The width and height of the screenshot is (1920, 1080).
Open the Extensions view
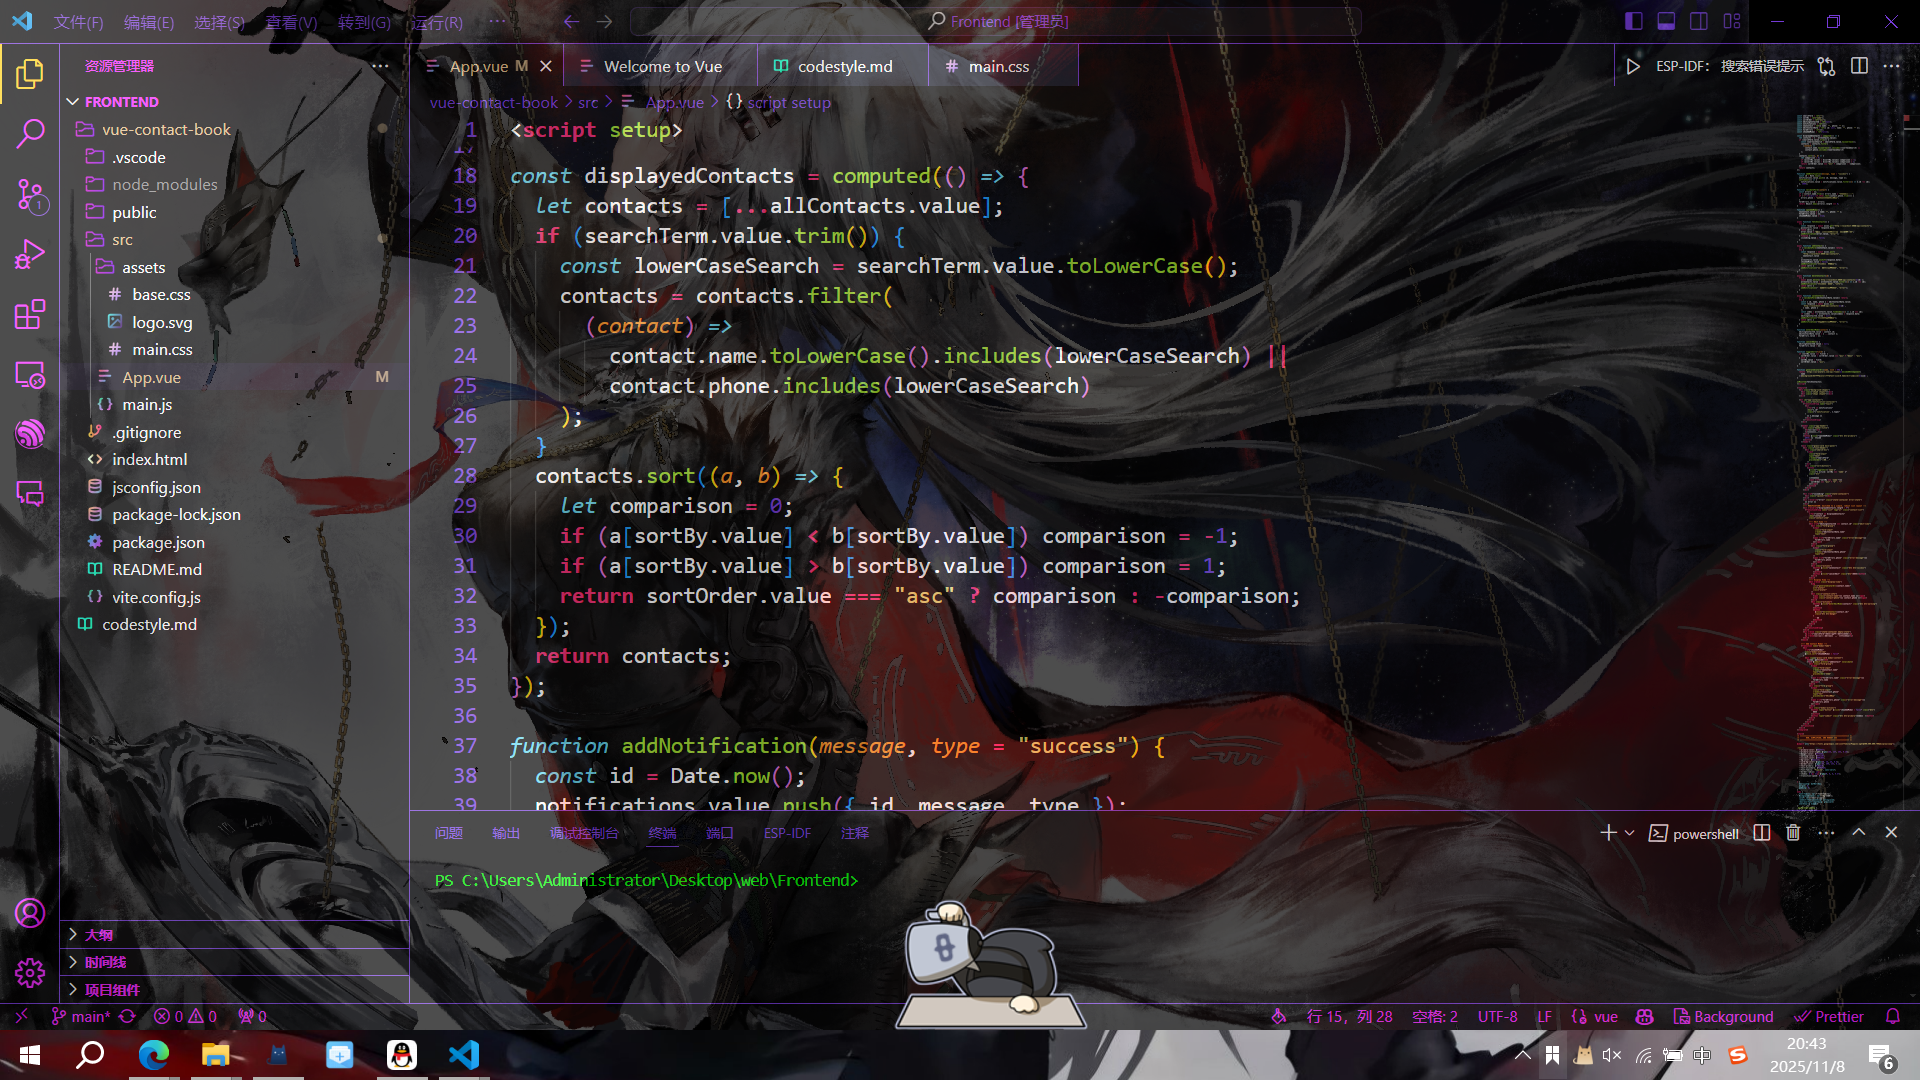click(30, 315)
